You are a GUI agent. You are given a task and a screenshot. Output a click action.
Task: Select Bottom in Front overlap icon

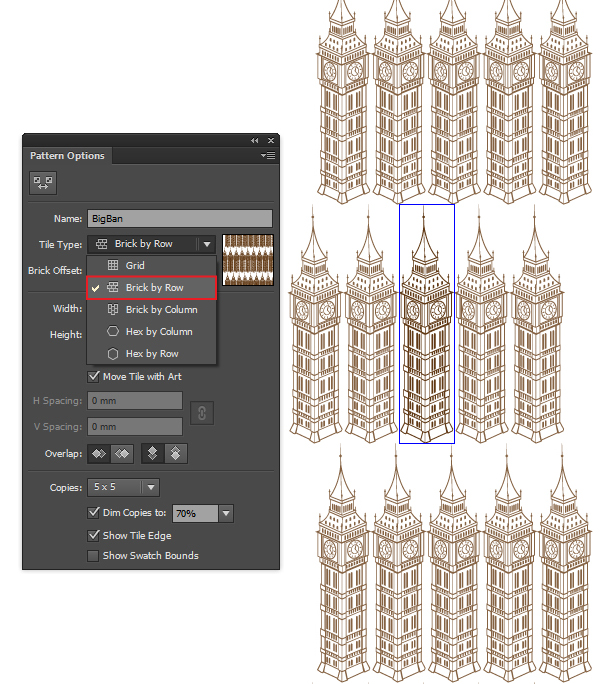(x=176, y=454)
